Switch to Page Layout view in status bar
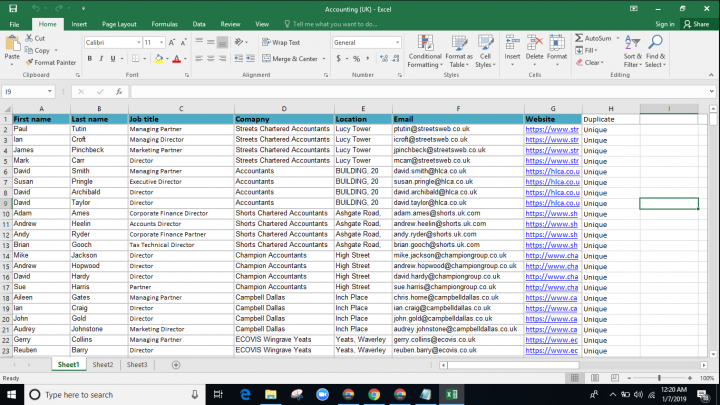The image size is (720, 405). click(595, 378)
